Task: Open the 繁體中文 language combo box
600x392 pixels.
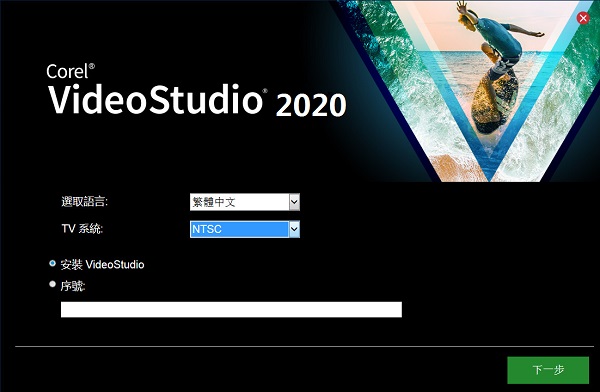Action: [245, 202]
